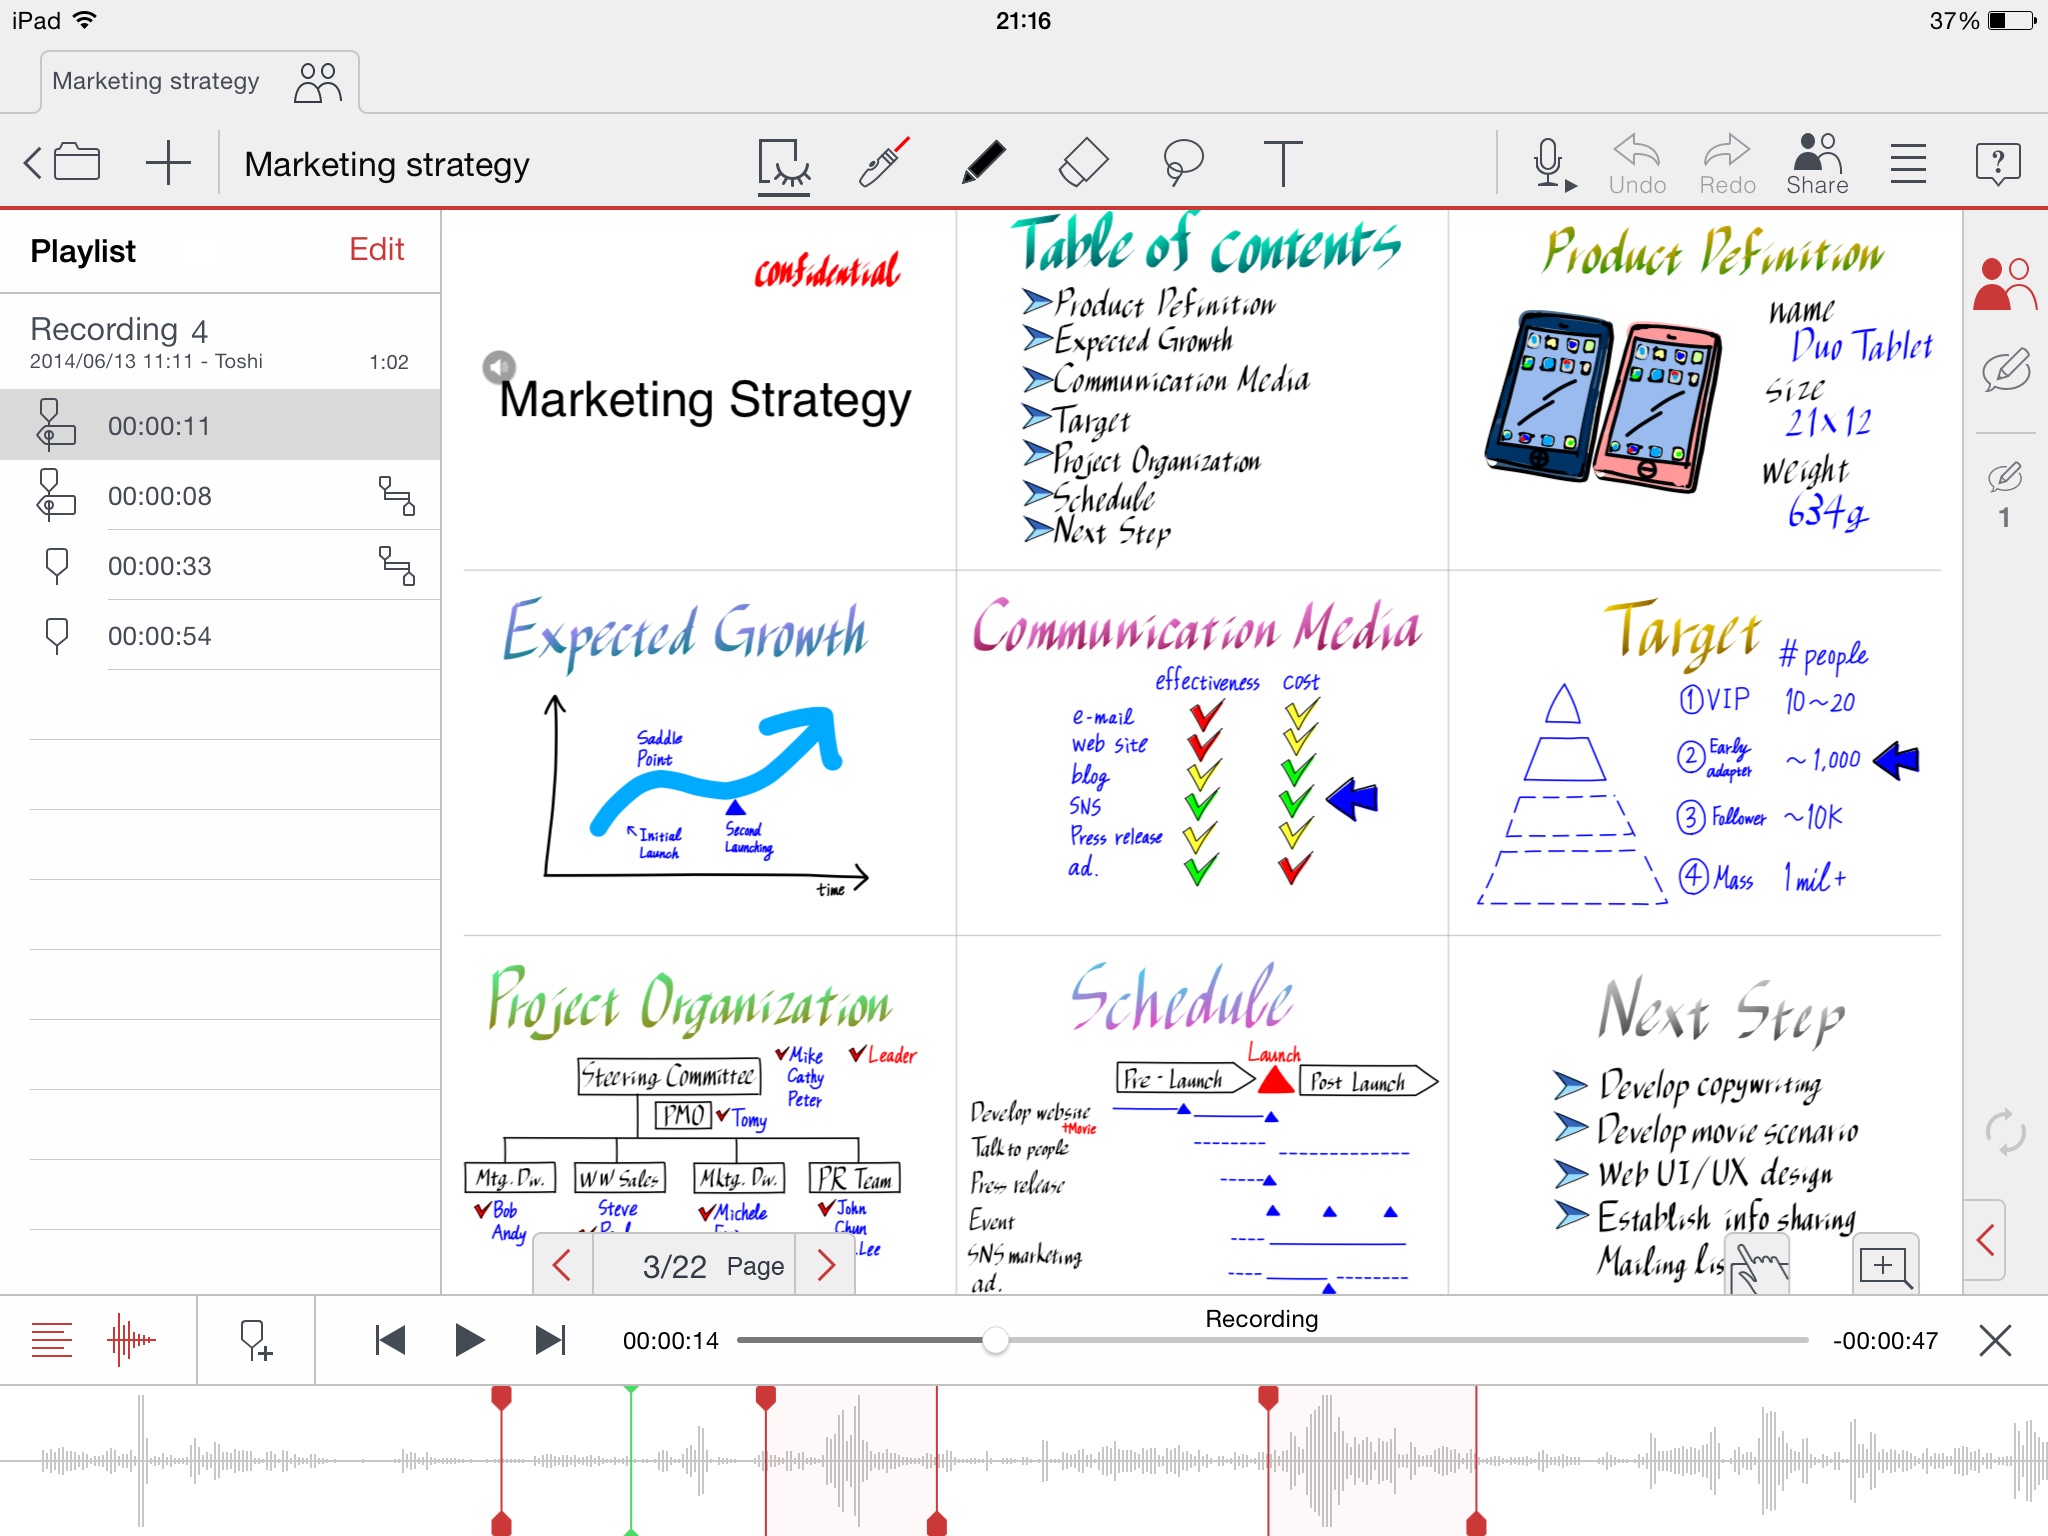
Task: Tap the hamburger menu icon
Action: (1908, 160)
